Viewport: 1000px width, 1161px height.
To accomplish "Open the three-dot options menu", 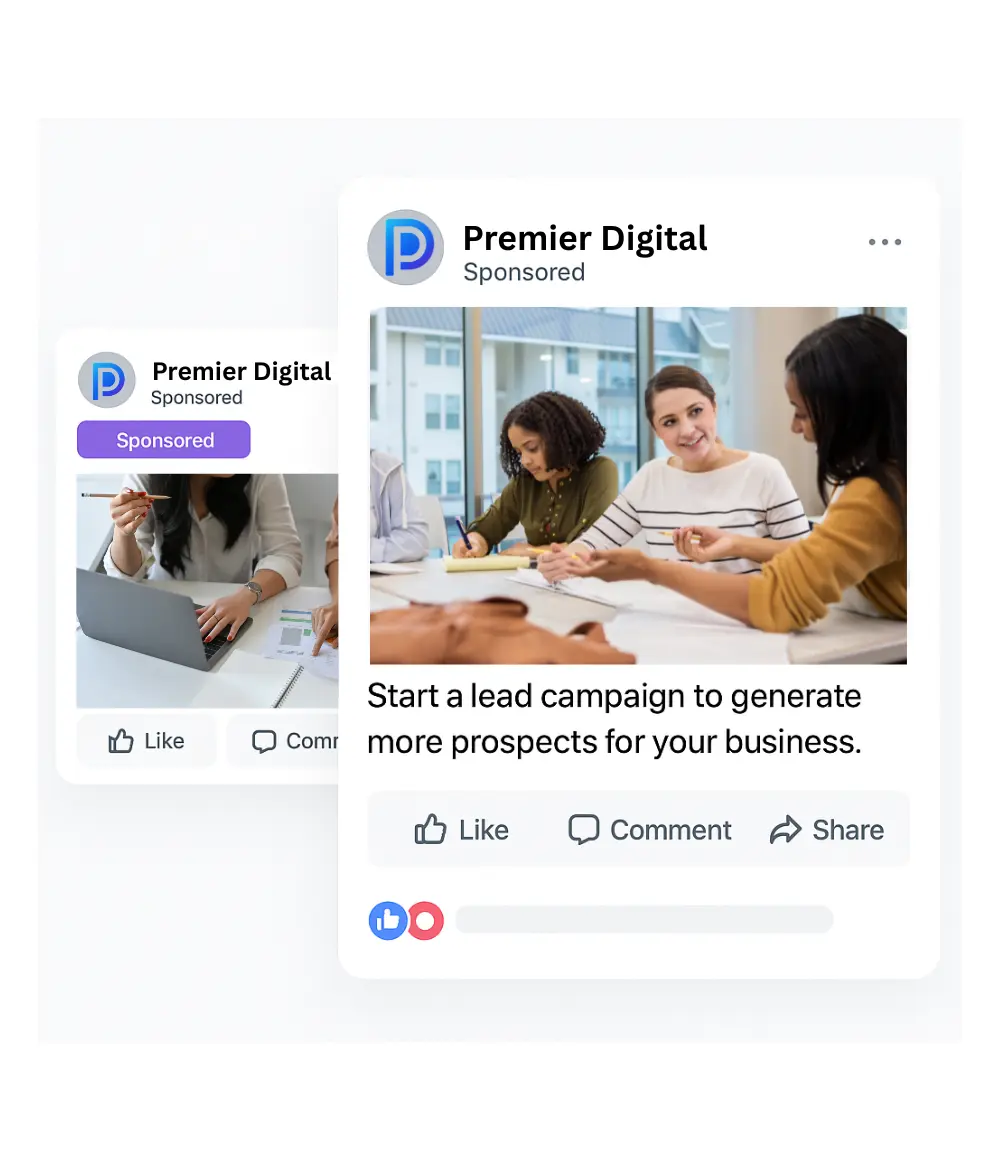I will click(x=885, y=242).
